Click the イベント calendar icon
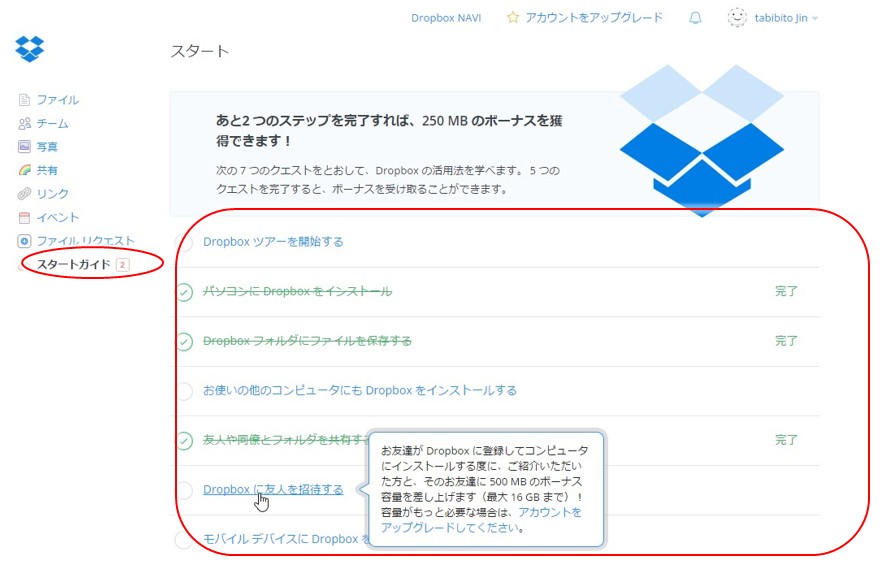The height and width of the screenshot is (567, 893). coord(24,217)
